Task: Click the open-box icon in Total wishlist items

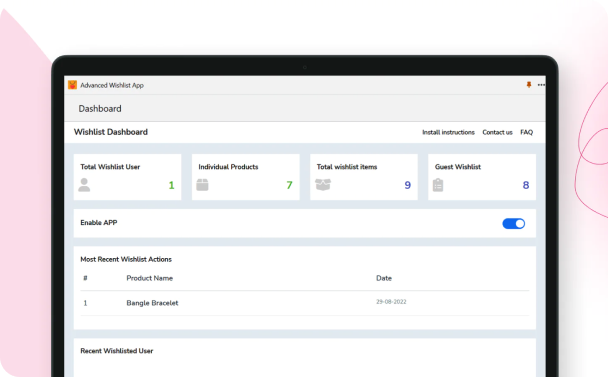Action: 323,185
